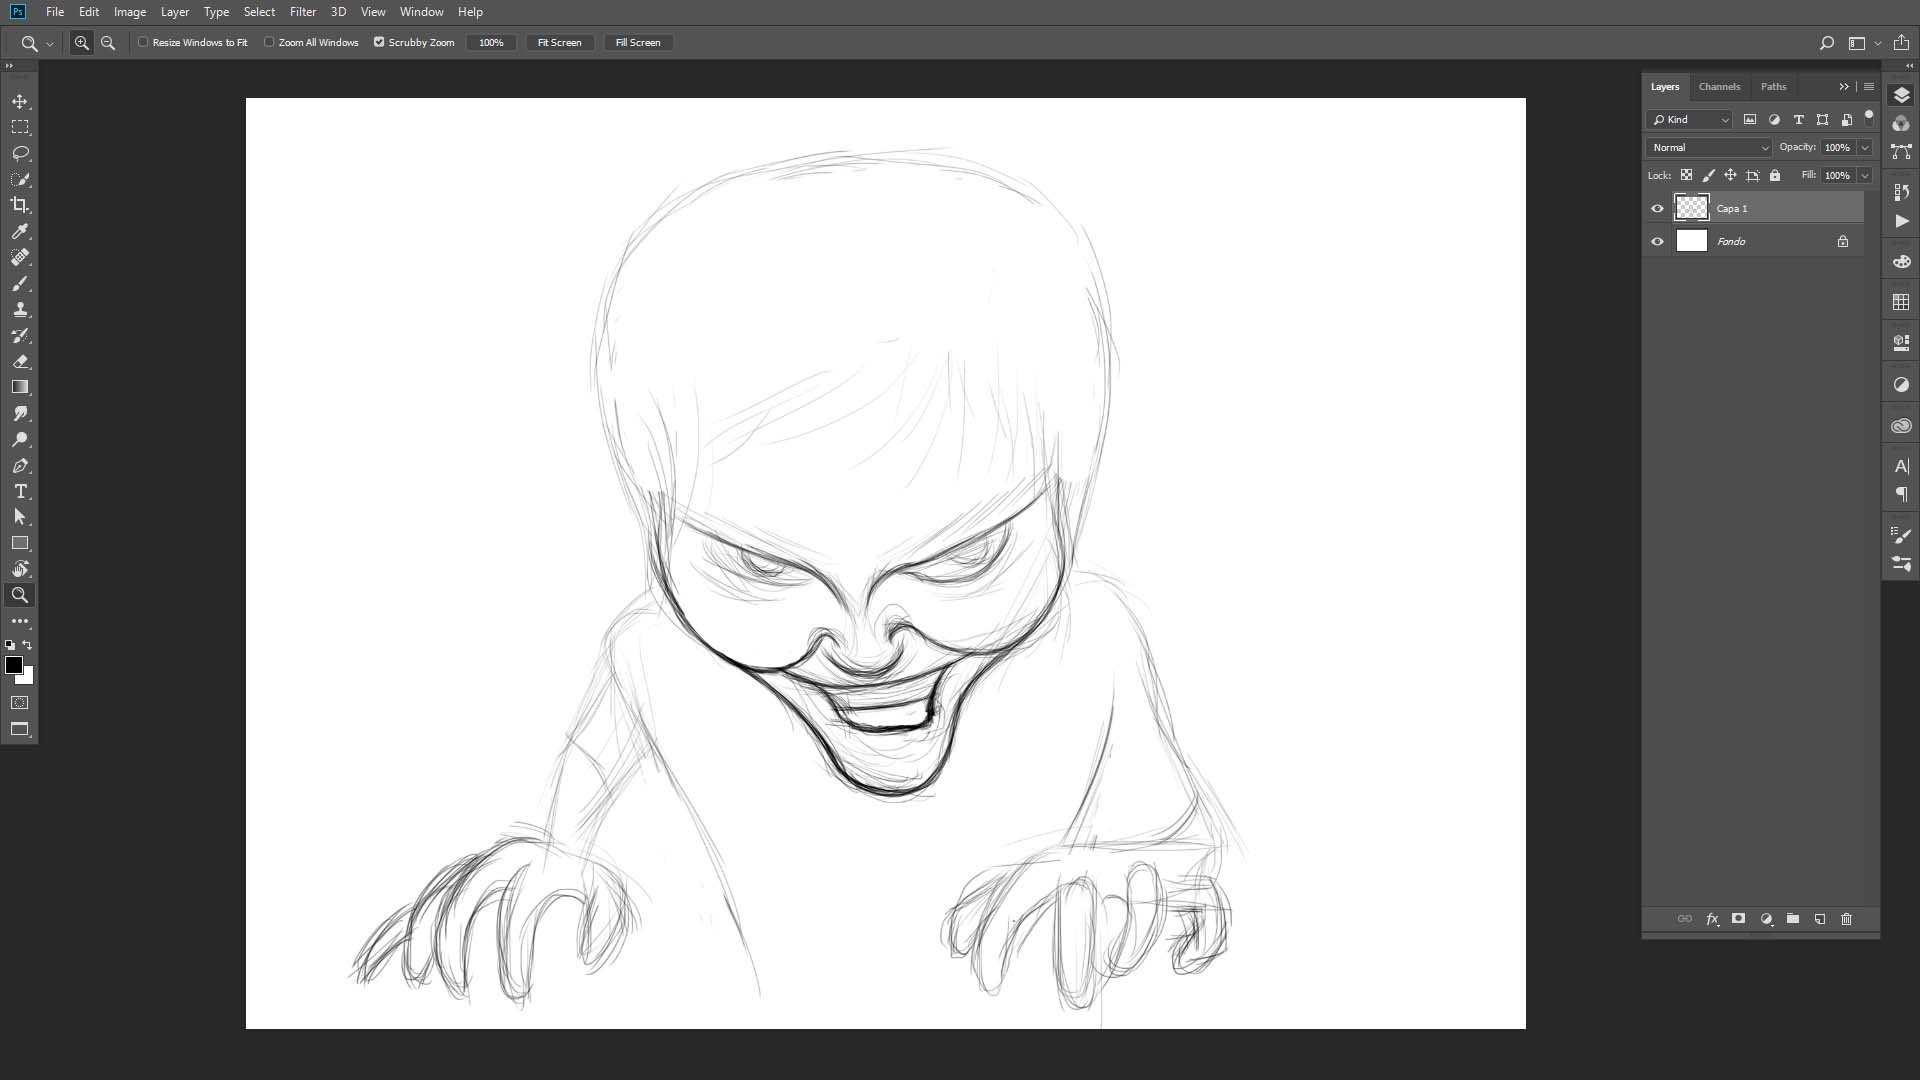The height and width of the screenshot is (1080, 1920).
Task: Click the 100% zoom button
Action: pyautogui.click(x=491, y=42)
